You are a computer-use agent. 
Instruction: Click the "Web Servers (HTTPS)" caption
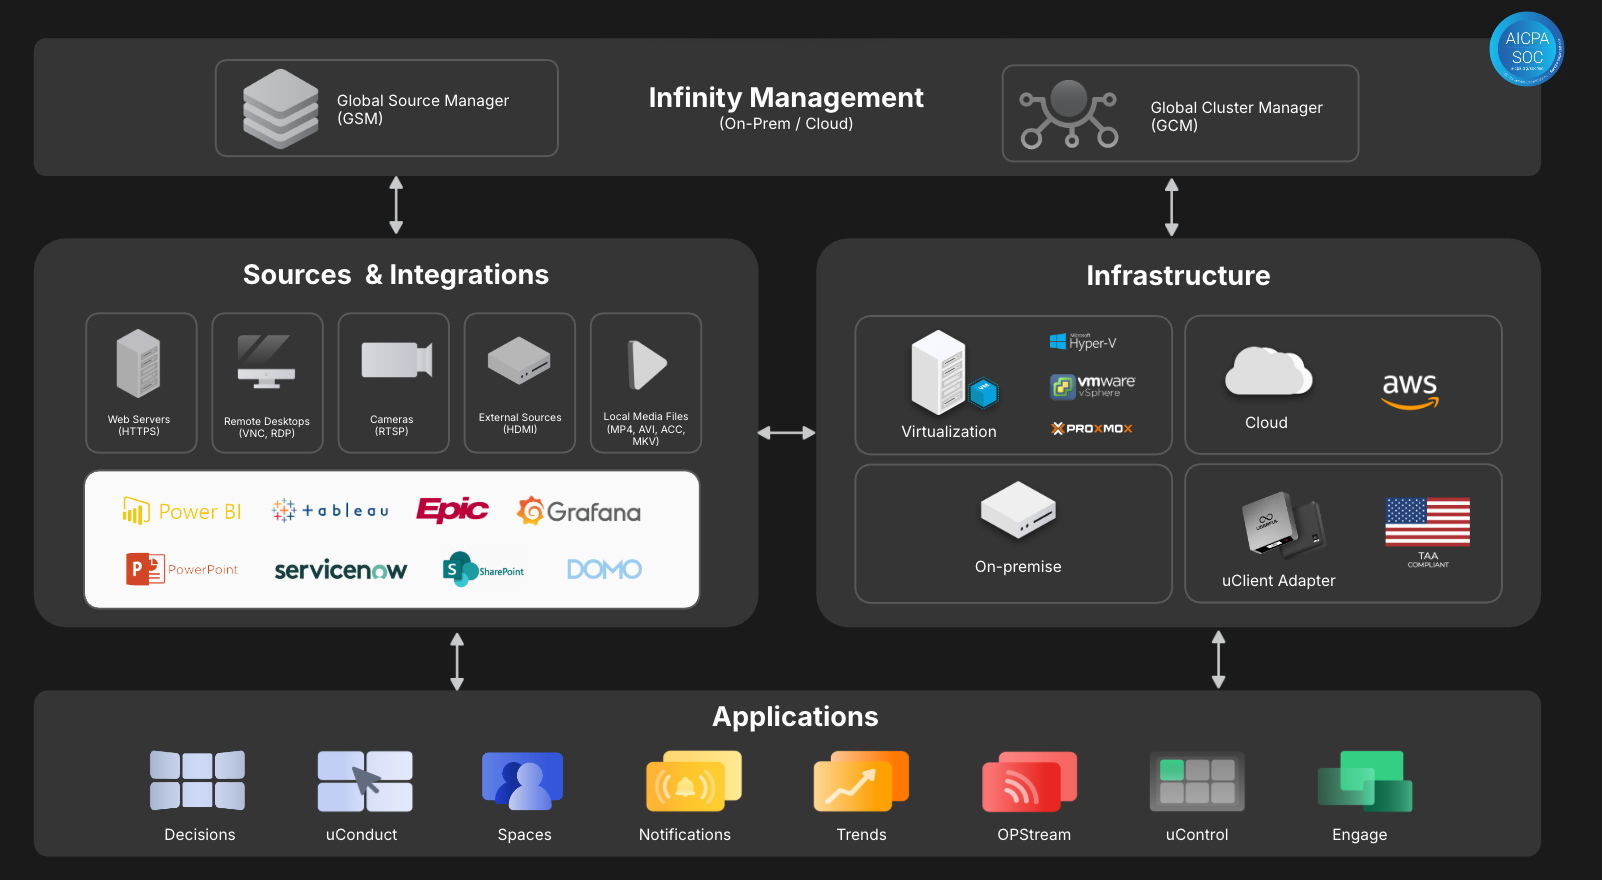tap(139, 425)
